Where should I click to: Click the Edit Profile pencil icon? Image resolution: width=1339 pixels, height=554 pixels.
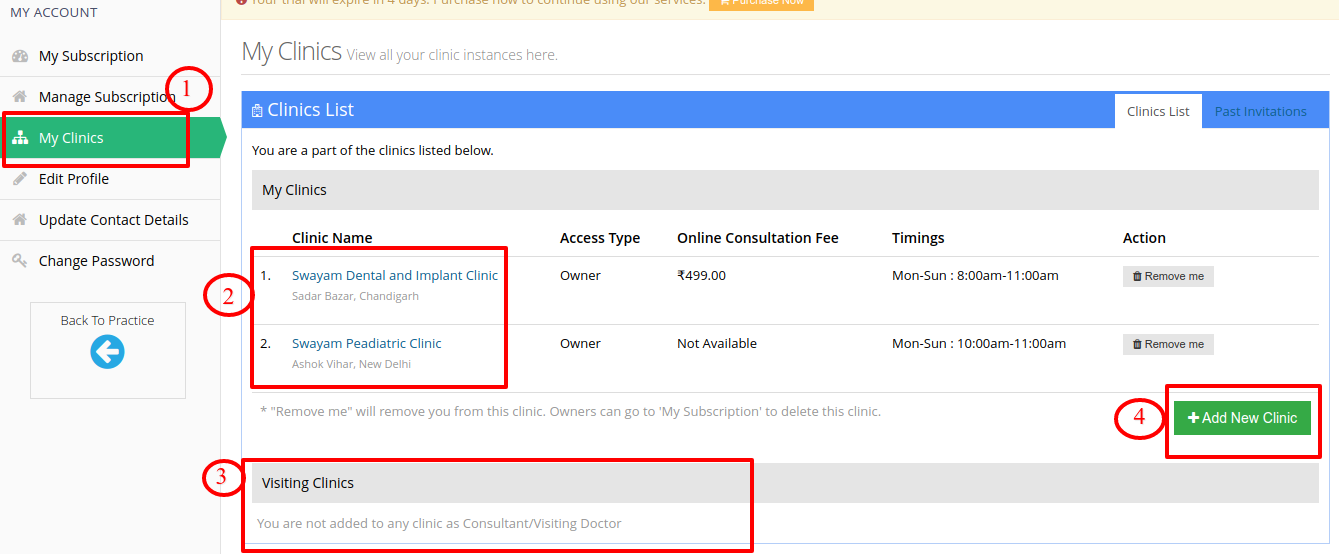click(x=20, y=179)
